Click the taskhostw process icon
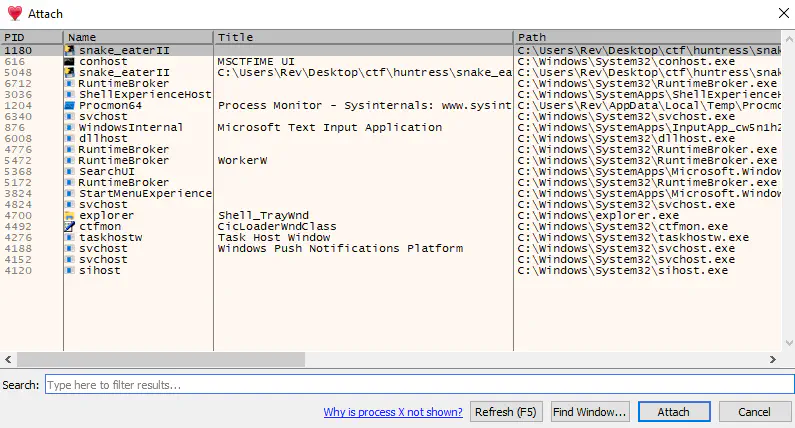The width and height of the screenshot is (795, 428). click(x=70, y=237)
